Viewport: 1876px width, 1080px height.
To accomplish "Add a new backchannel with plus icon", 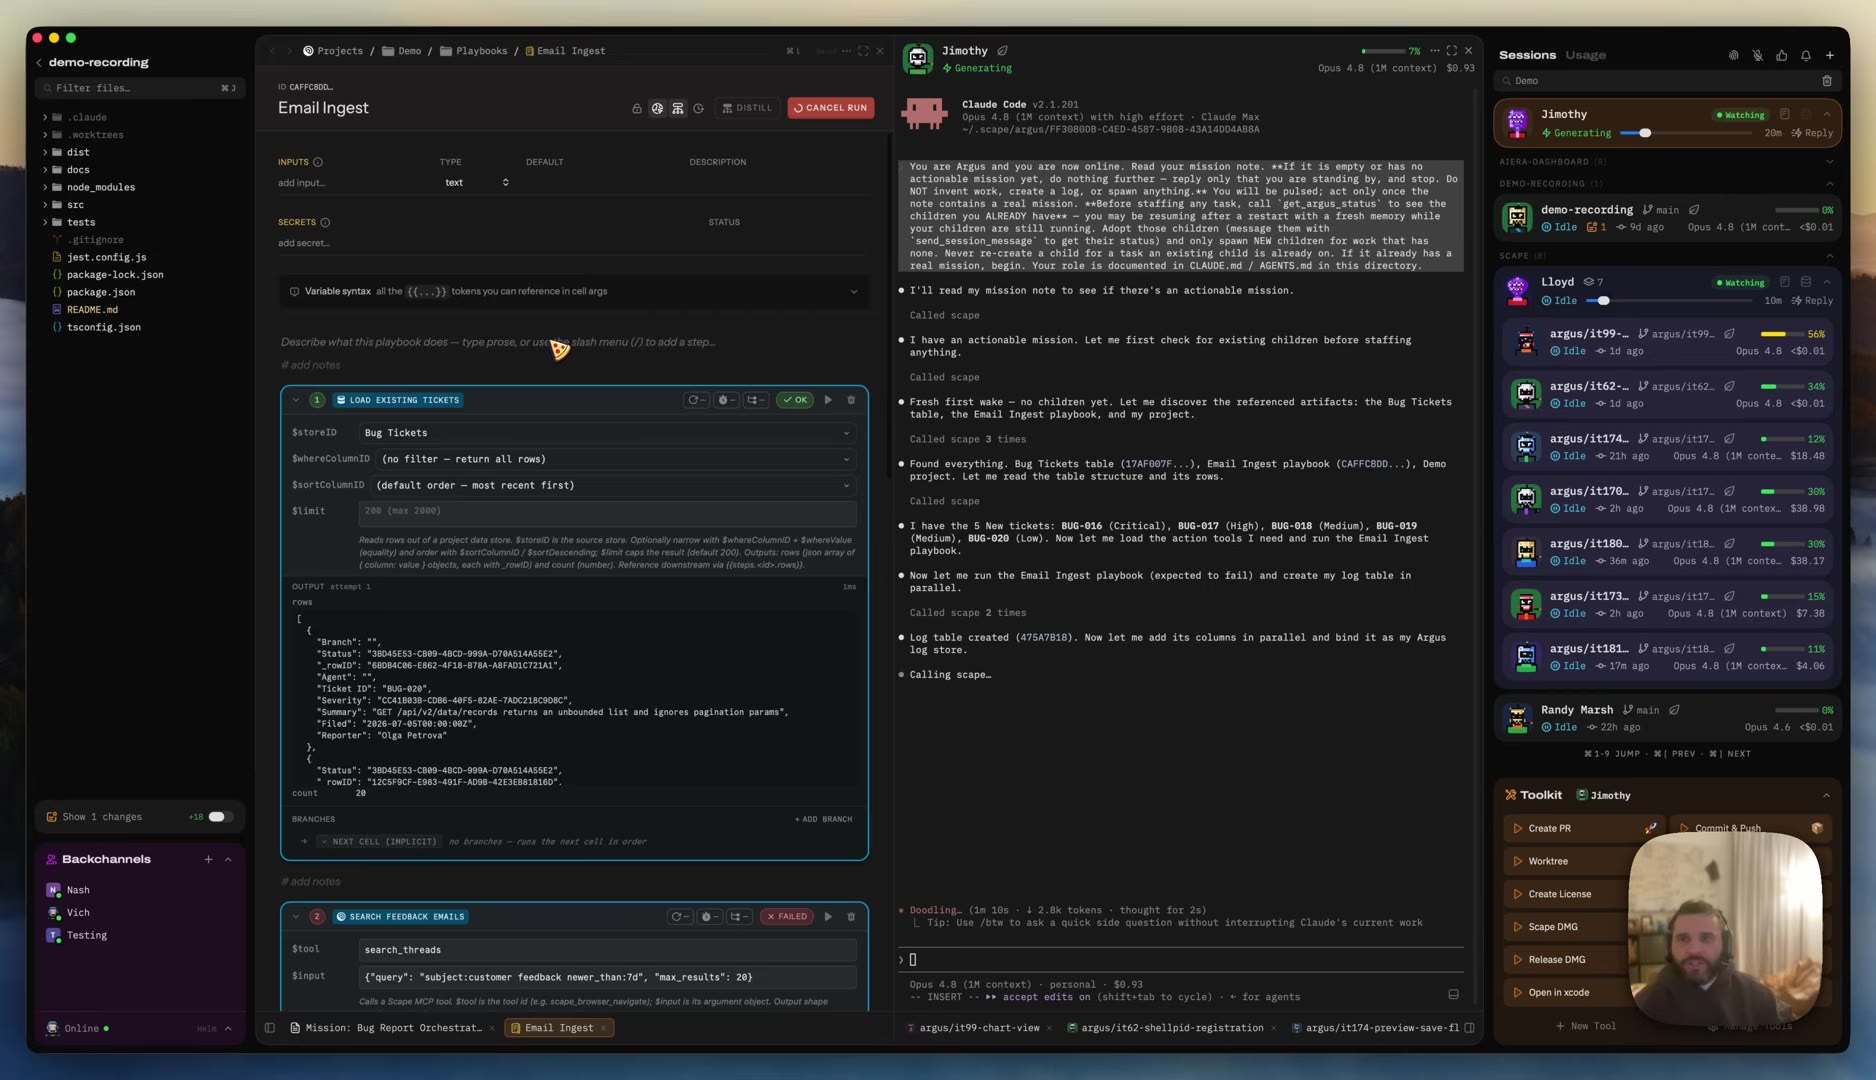I will (208, 860).
